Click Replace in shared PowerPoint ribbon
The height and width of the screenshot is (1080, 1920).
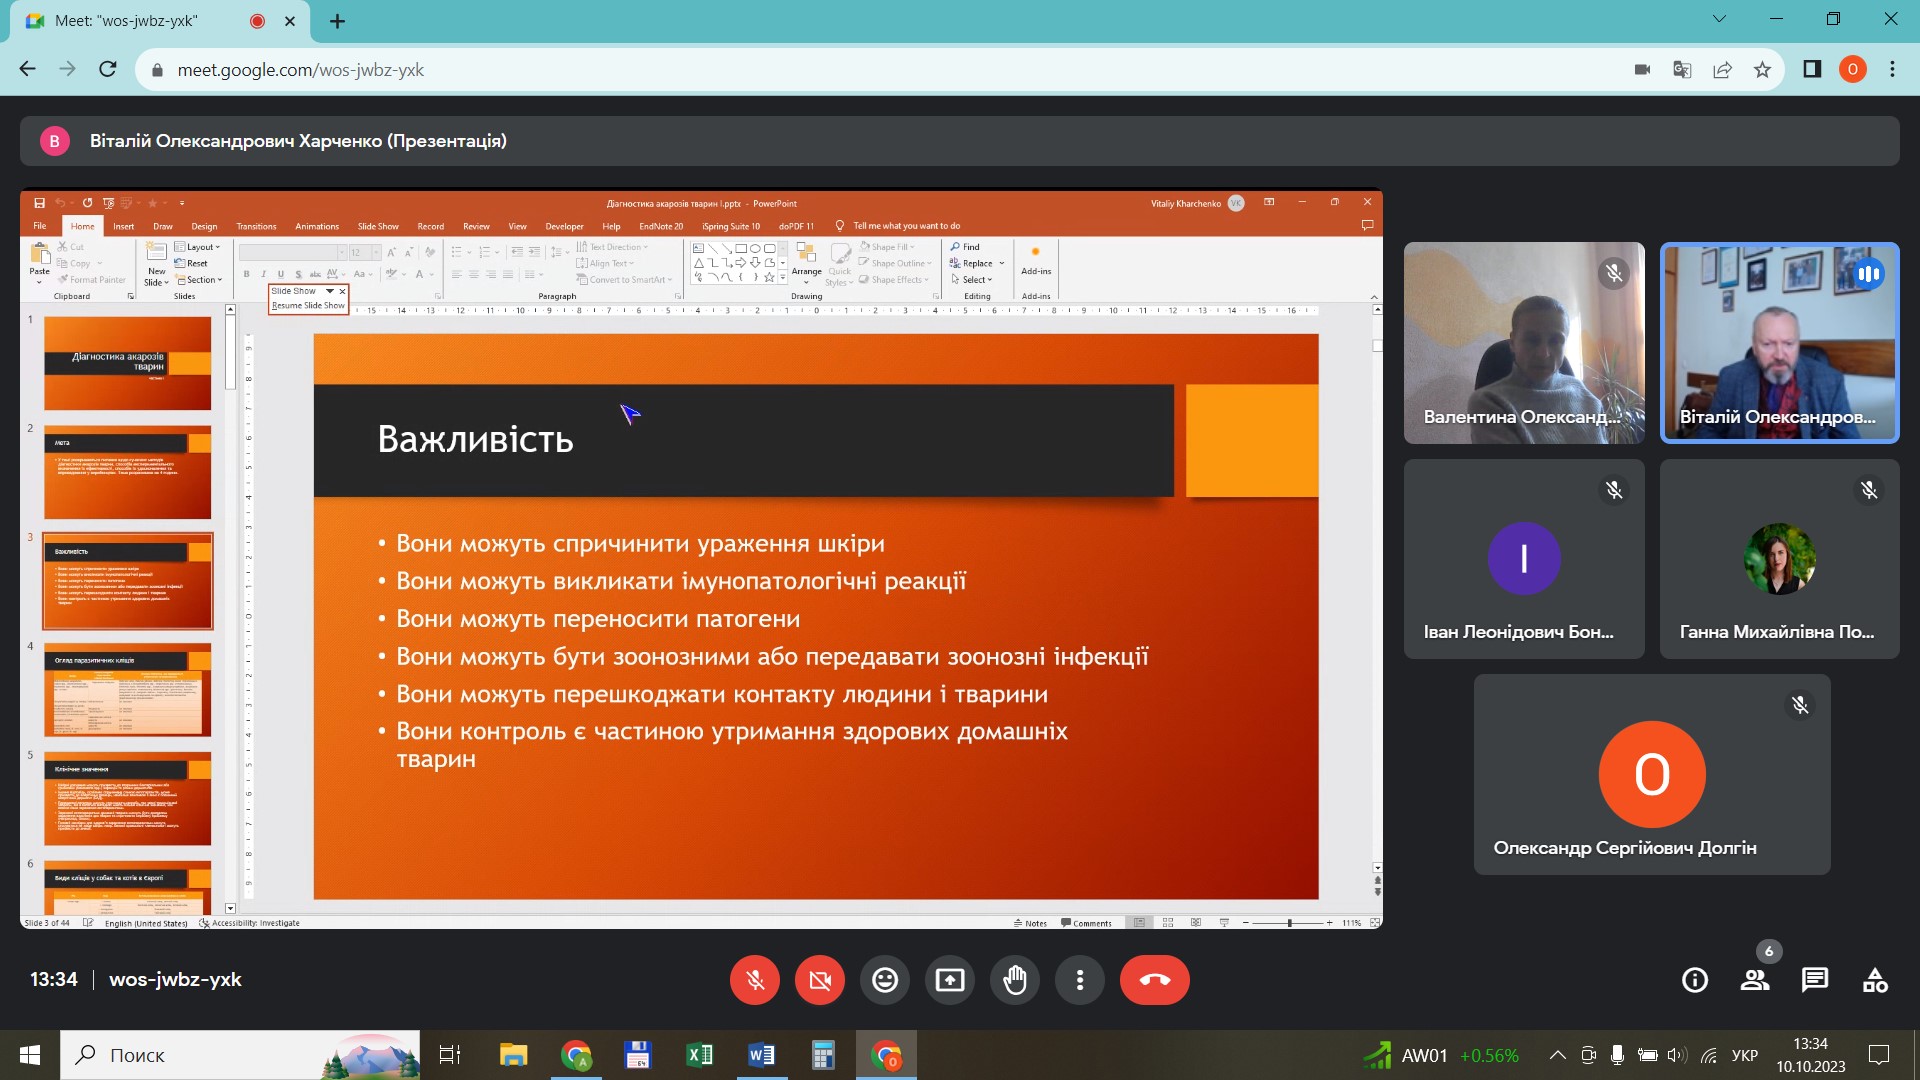[976, 263]
